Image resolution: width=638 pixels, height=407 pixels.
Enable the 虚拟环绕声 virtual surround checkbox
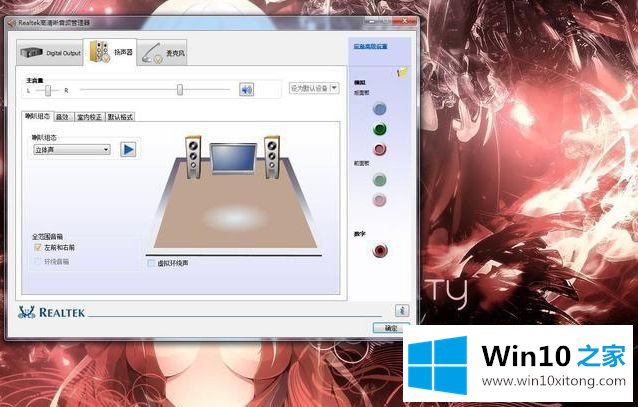point(151,263)
